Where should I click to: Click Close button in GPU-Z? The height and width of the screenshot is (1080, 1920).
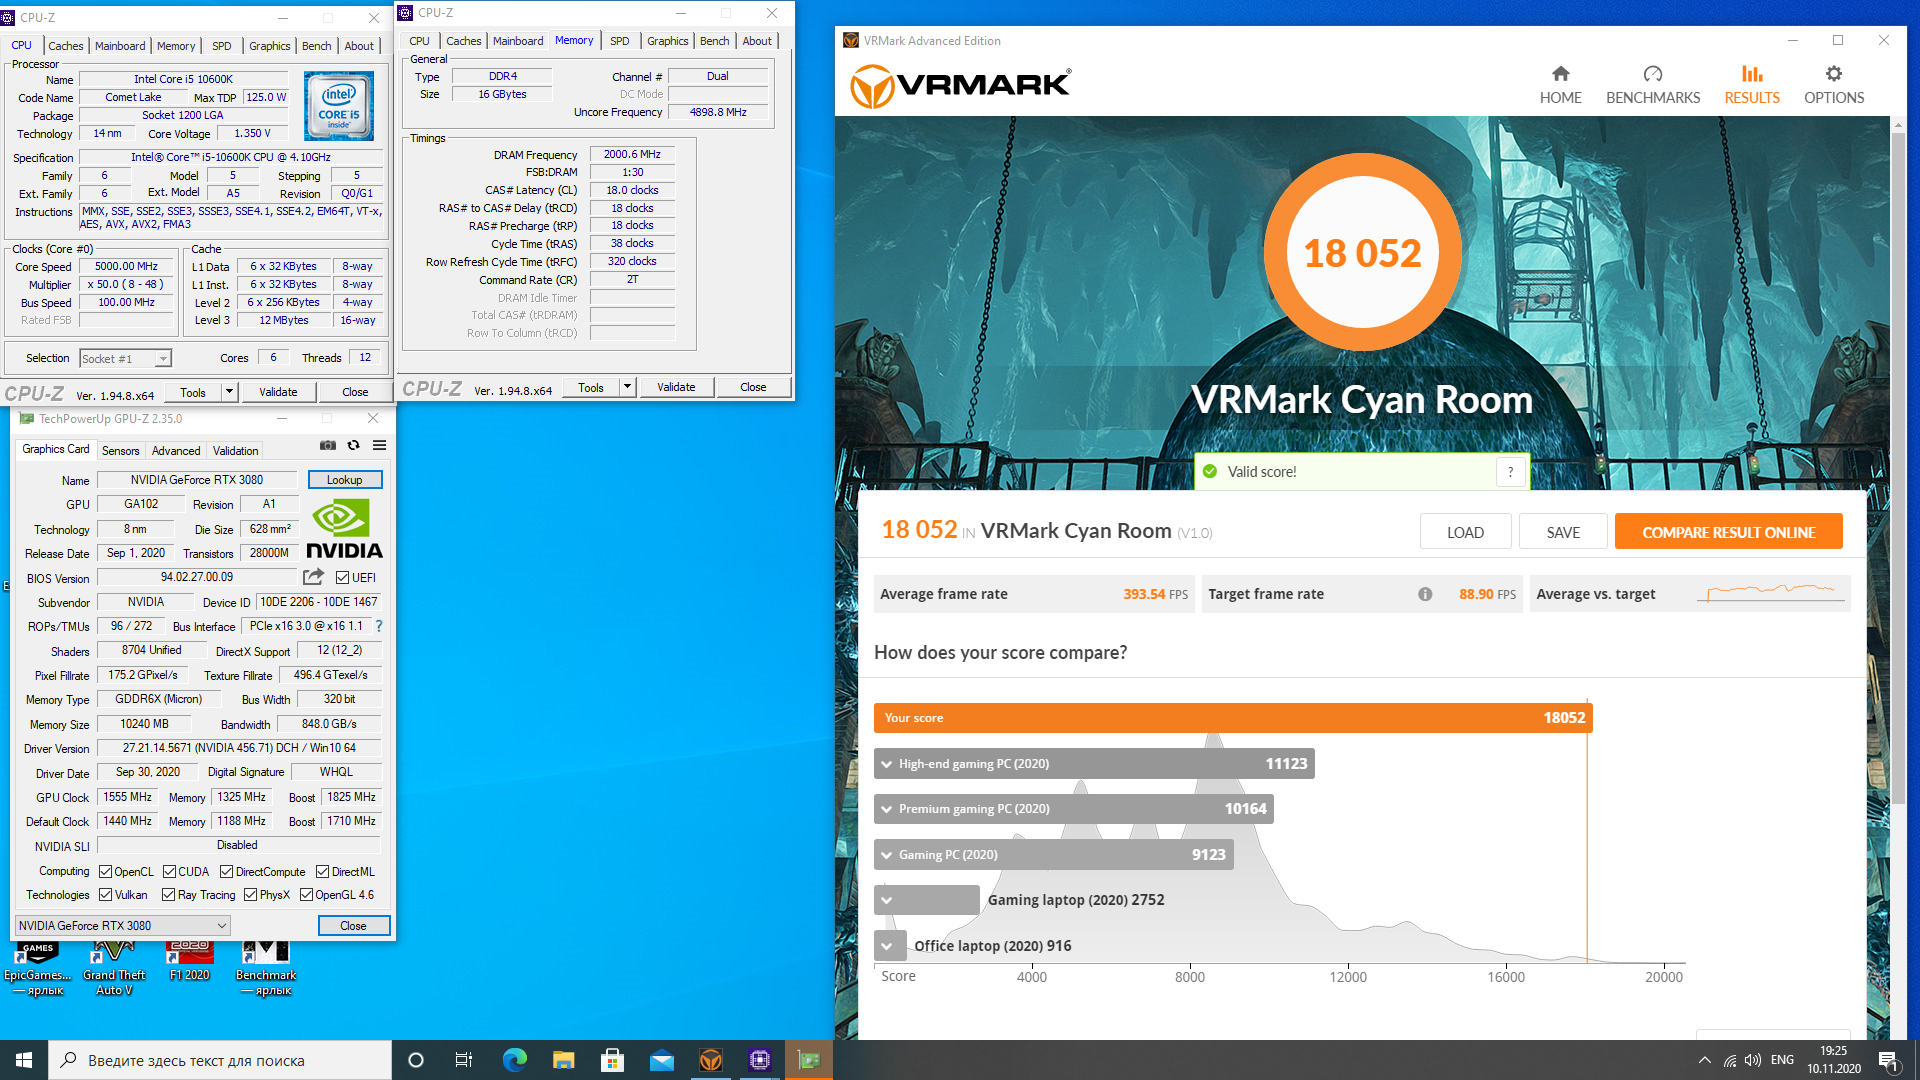[353, 926]
